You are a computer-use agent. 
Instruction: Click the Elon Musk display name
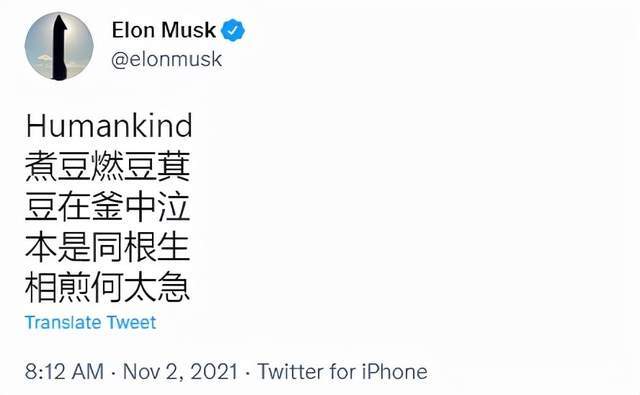[x=164, y=30]
